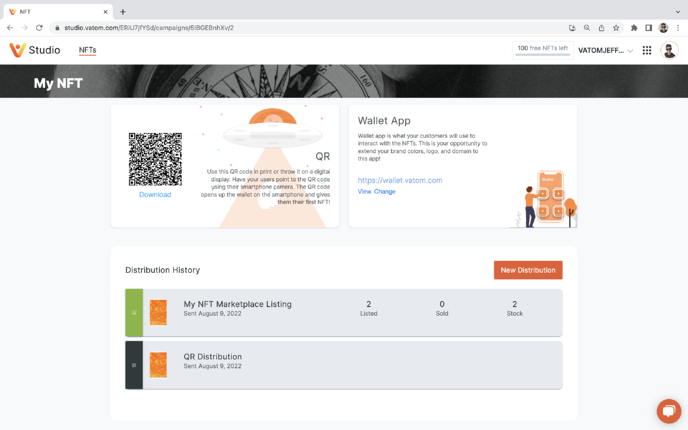688x430 pixels.
Task: Go back in browser
Action: click(10, 28)
